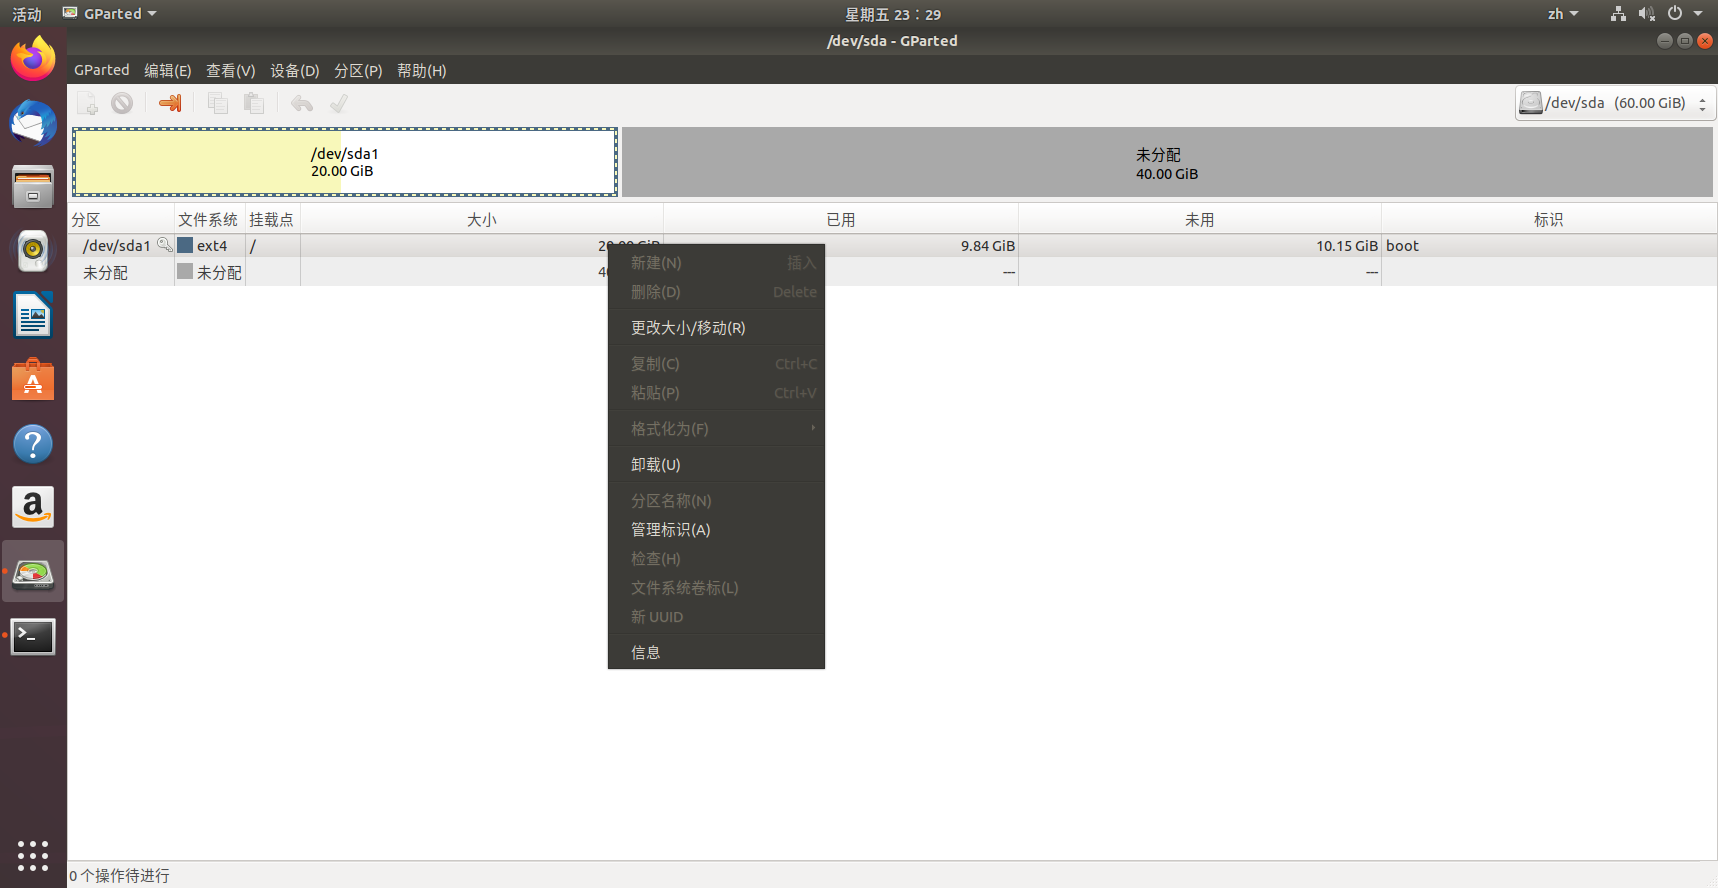Image resolution: width=1718 pixels, height=888 pixels.
Task: Show applications grid in the dock
Action: (x=33, y=855)
